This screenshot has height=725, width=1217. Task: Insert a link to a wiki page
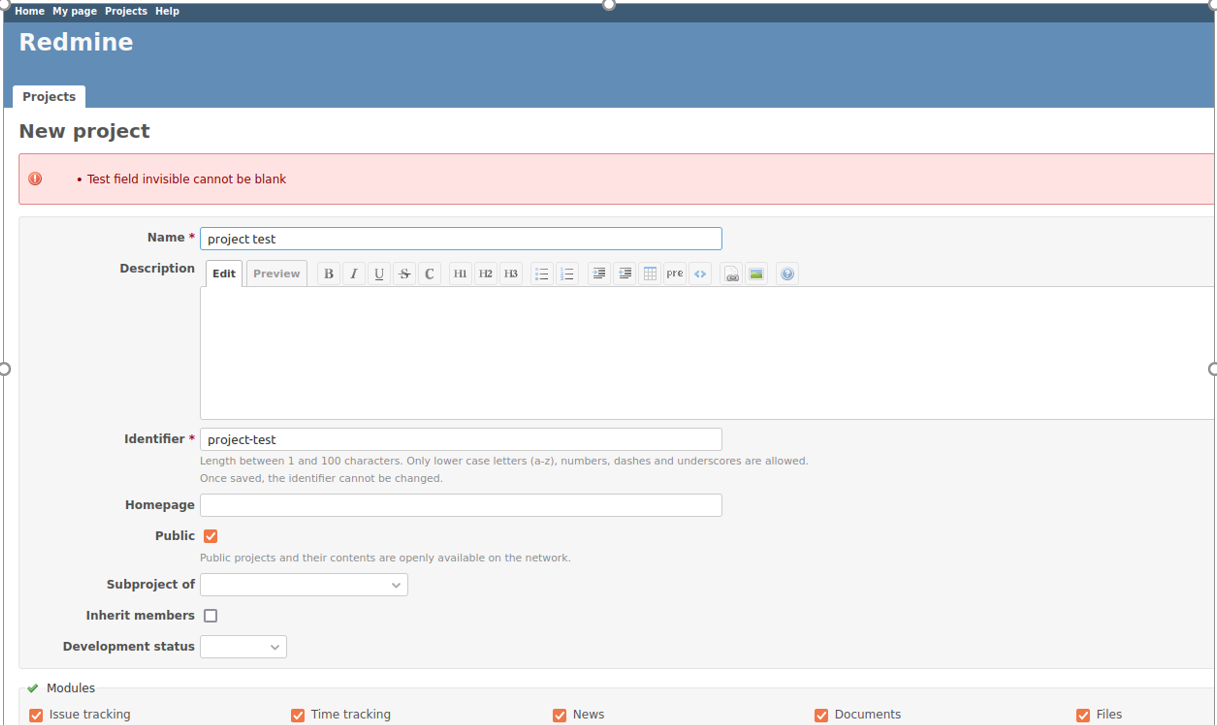(732, 274)
